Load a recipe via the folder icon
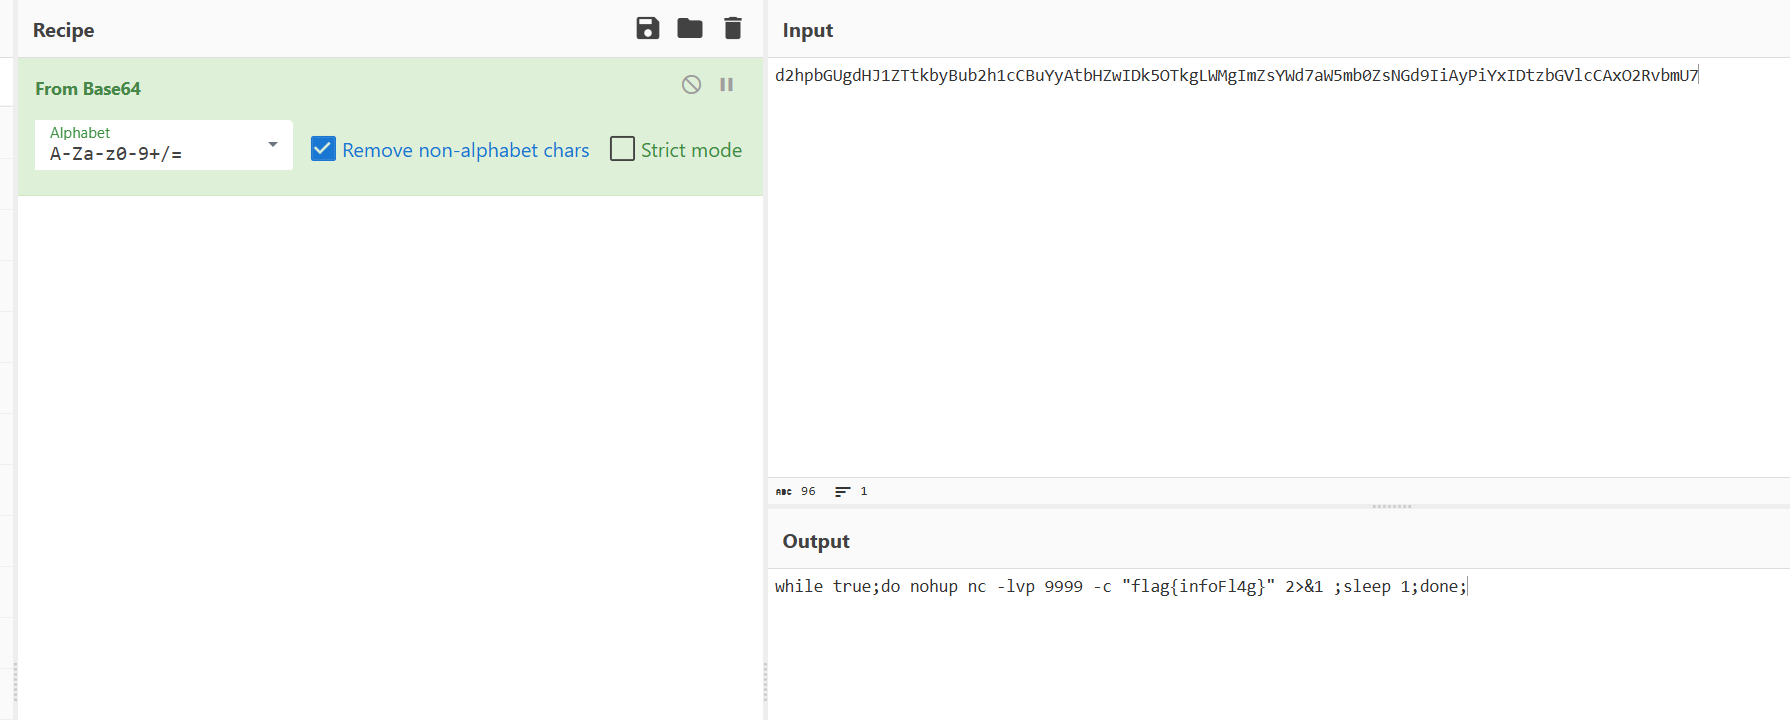 coord(690,28)
